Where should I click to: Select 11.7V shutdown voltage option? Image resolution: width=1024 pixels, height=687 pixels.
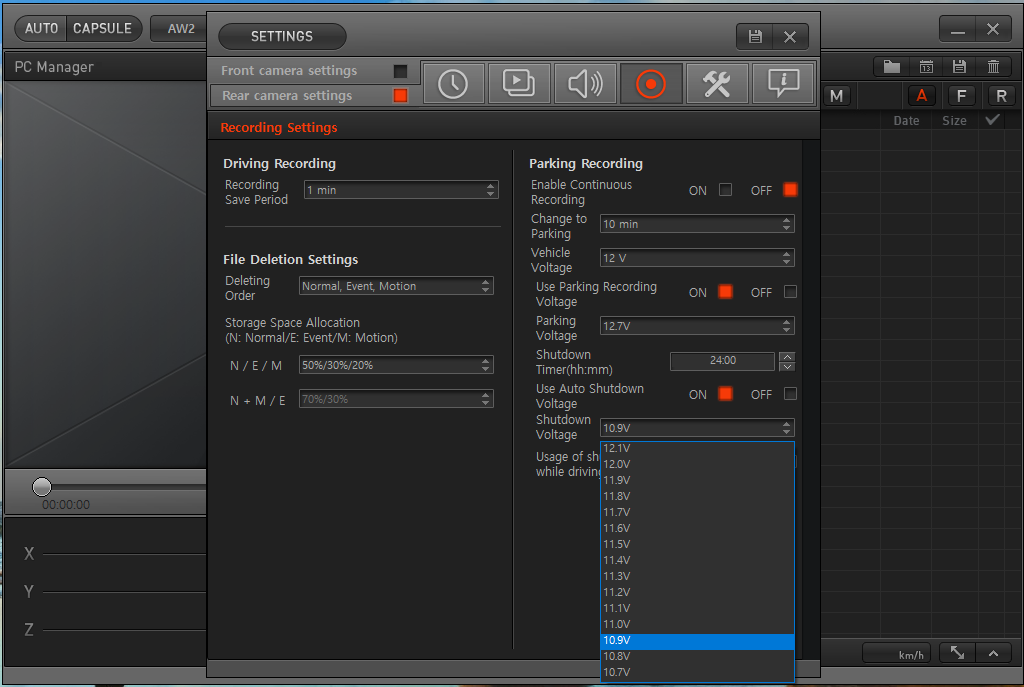pyautogui.click(x=697, y=512)
